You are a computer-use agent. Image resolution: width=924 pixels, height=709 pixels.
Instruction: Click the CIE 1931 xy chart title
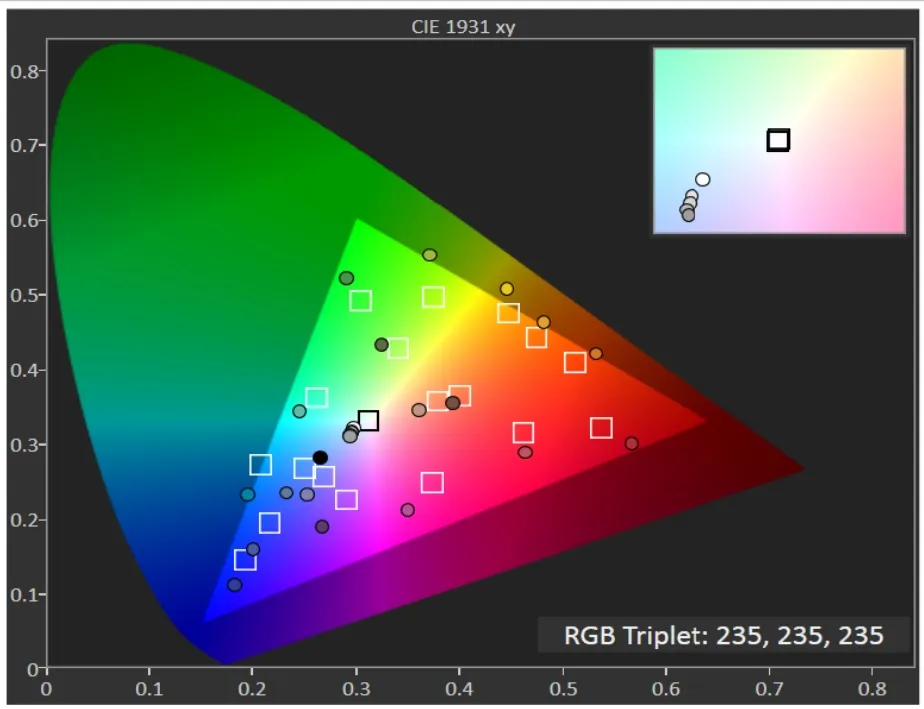[463, 27]
